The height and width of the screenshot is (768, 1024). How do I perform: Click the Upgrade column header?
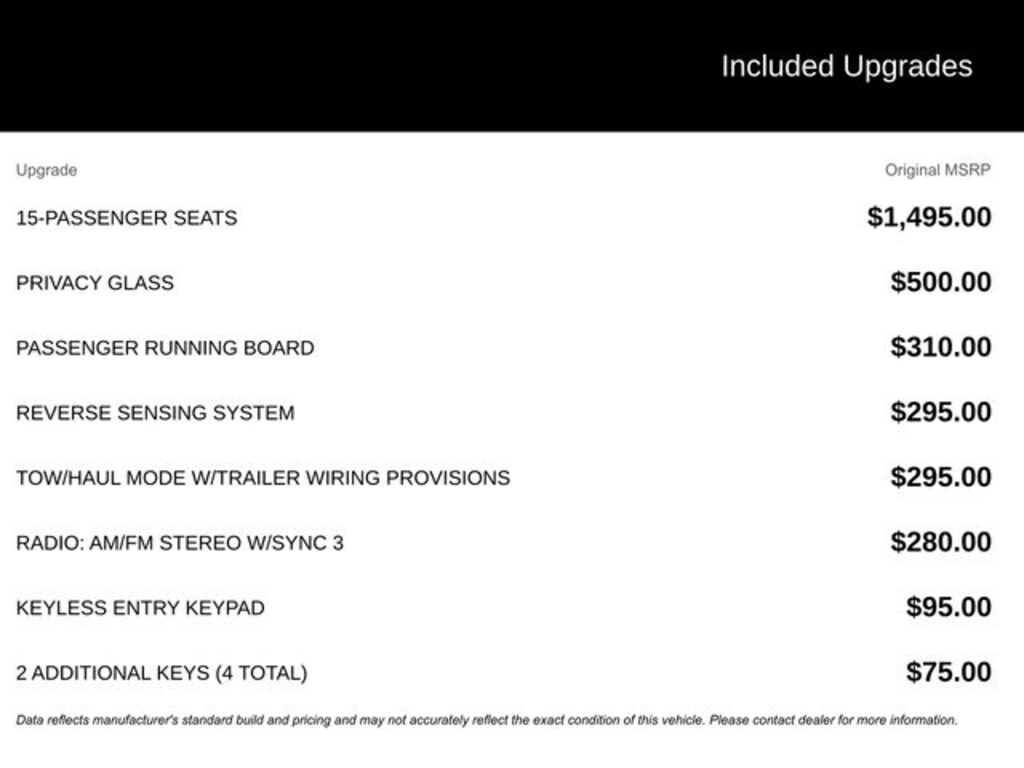point(46,170)
